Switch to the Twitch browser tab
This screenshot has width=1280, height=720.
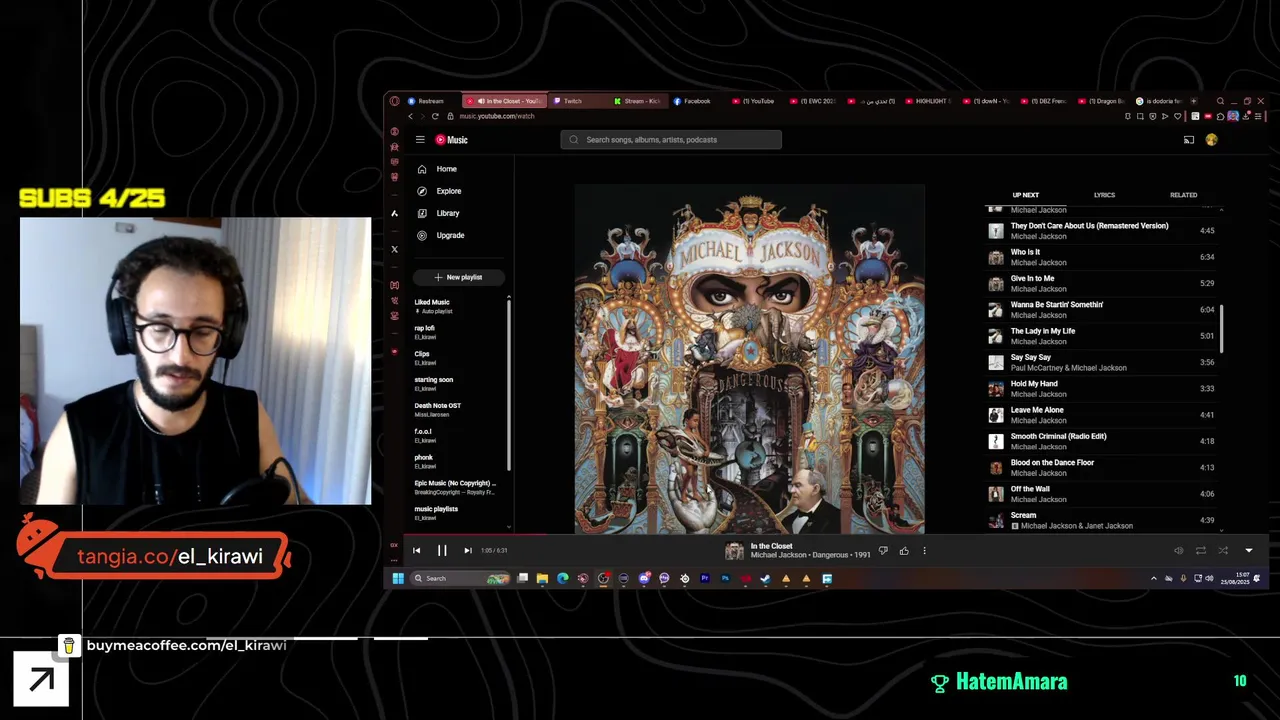click(572, 101)
